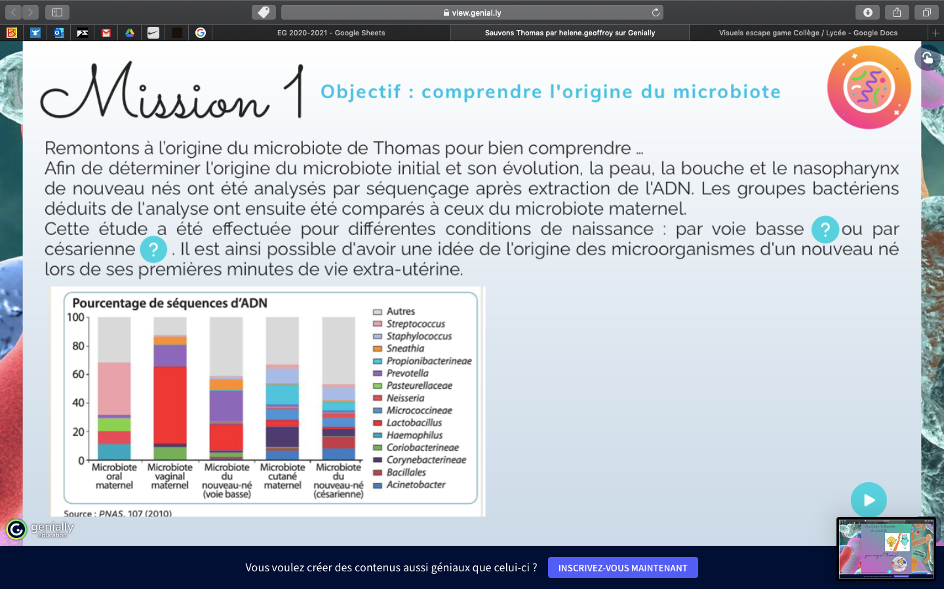
Task: Open the question mark after "voie basse"
Action: pyautogui.click(x=825, y=229)
